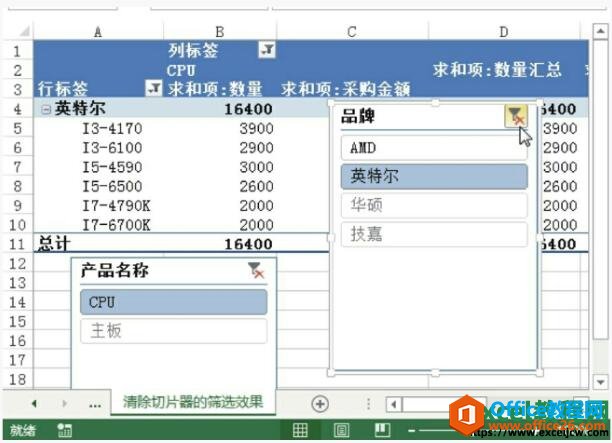This screenshot has height=443, width=612.
Task: Click 求和项:采购金额 header cell
Action: click(345, 89)
